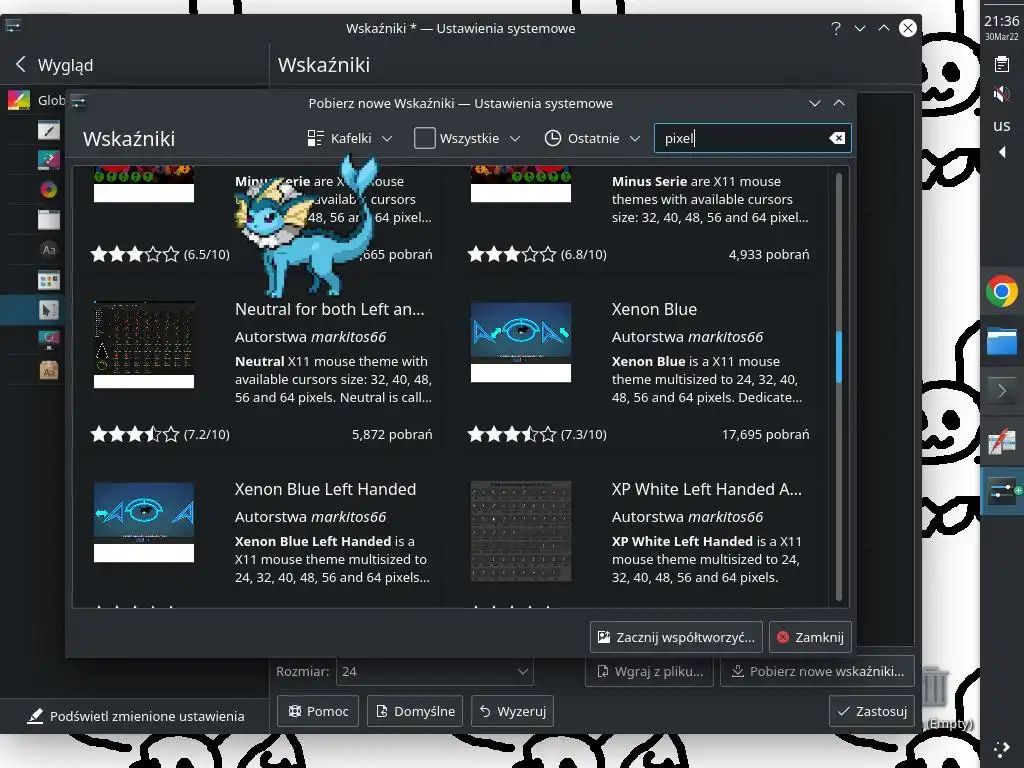Open Icons settings in sidebar
1024x768 pixels.
click(48, 280)
